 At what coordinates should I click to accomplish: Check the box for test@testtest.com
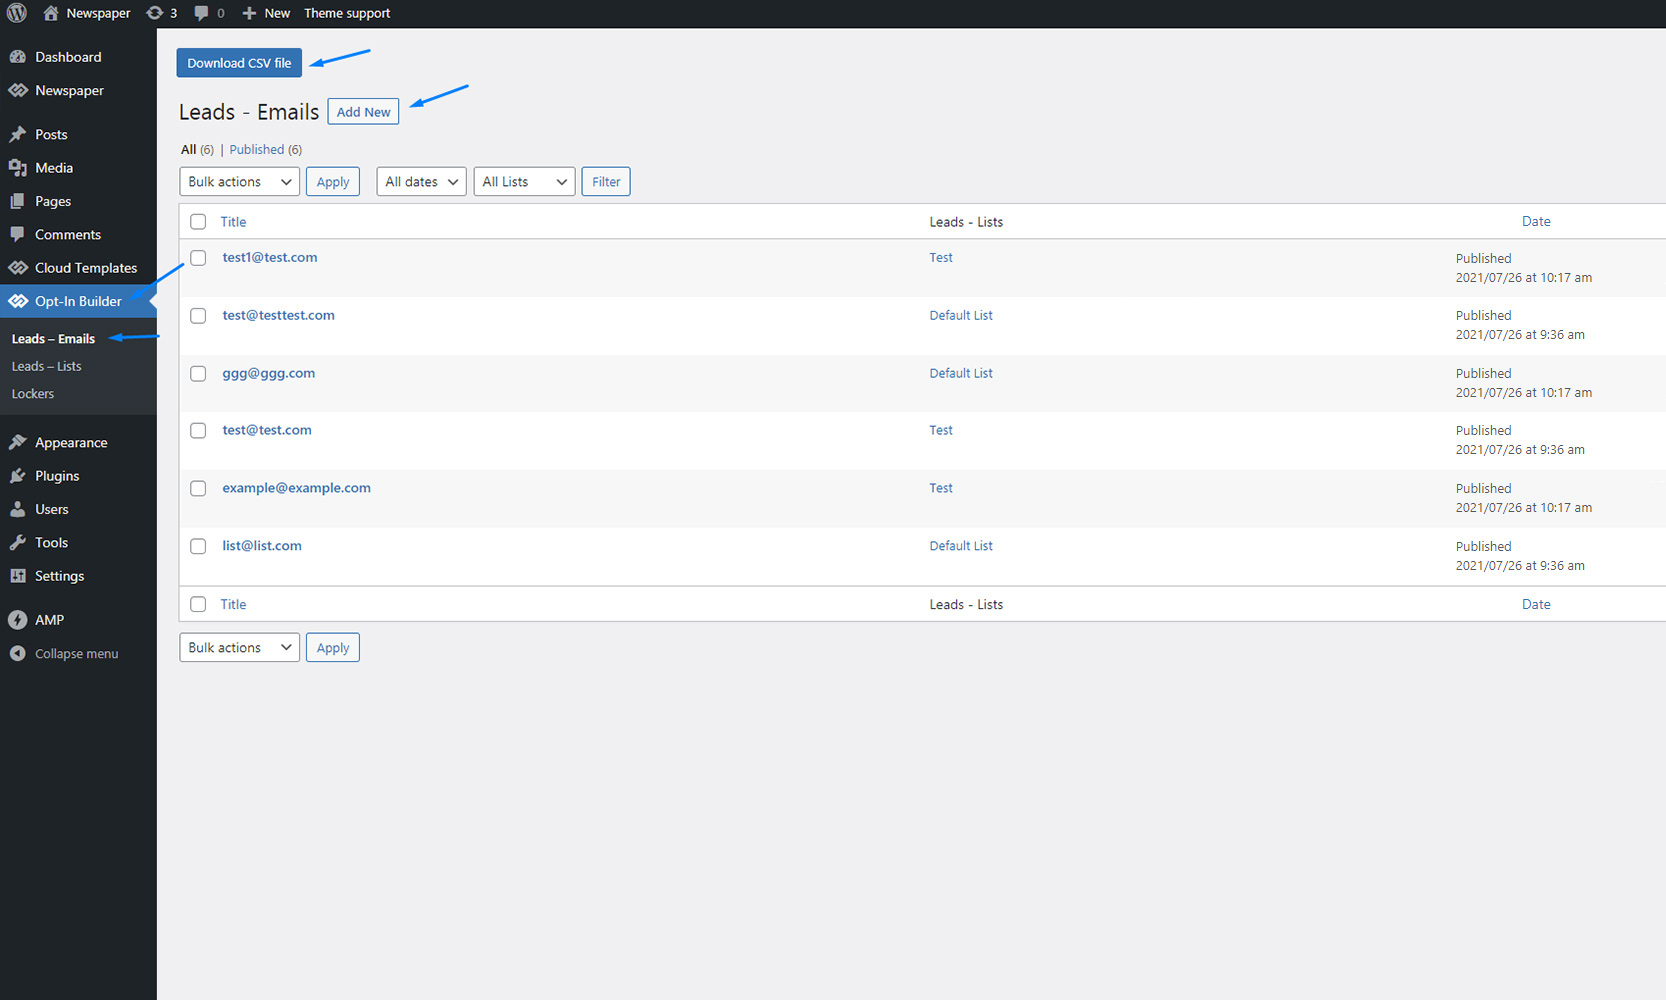(198, 316)
